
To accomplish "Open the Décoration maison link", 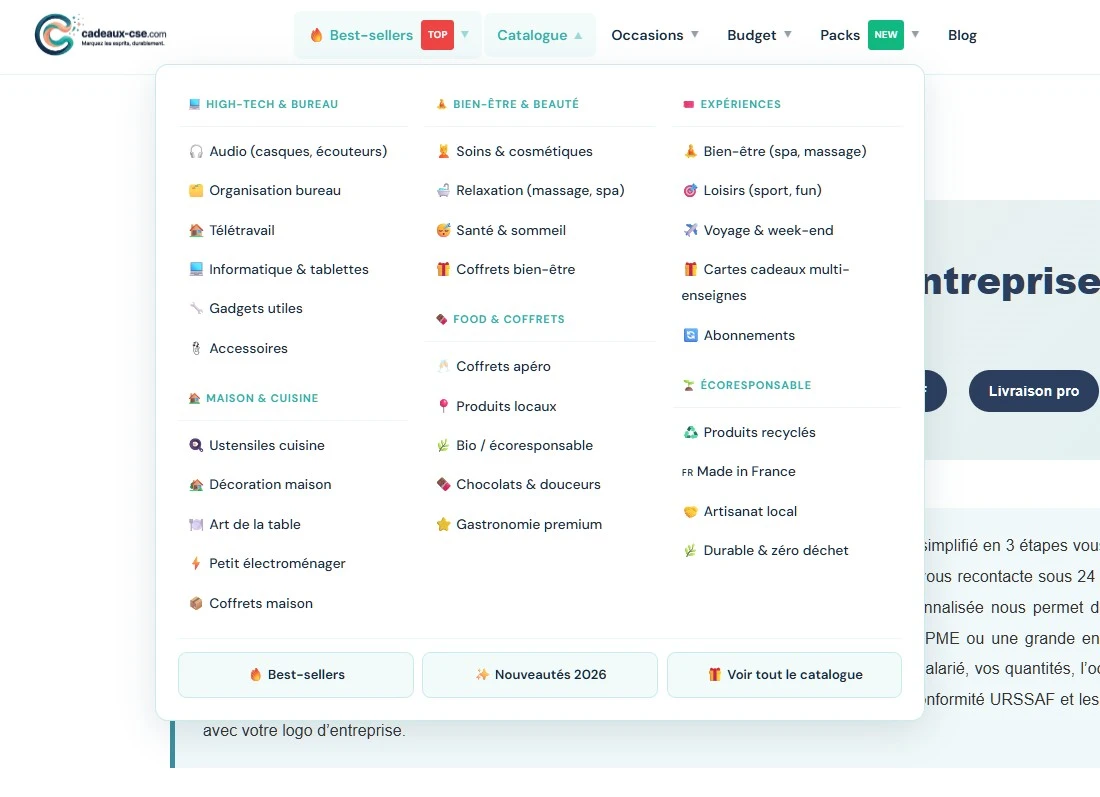I will pos(270,485).
